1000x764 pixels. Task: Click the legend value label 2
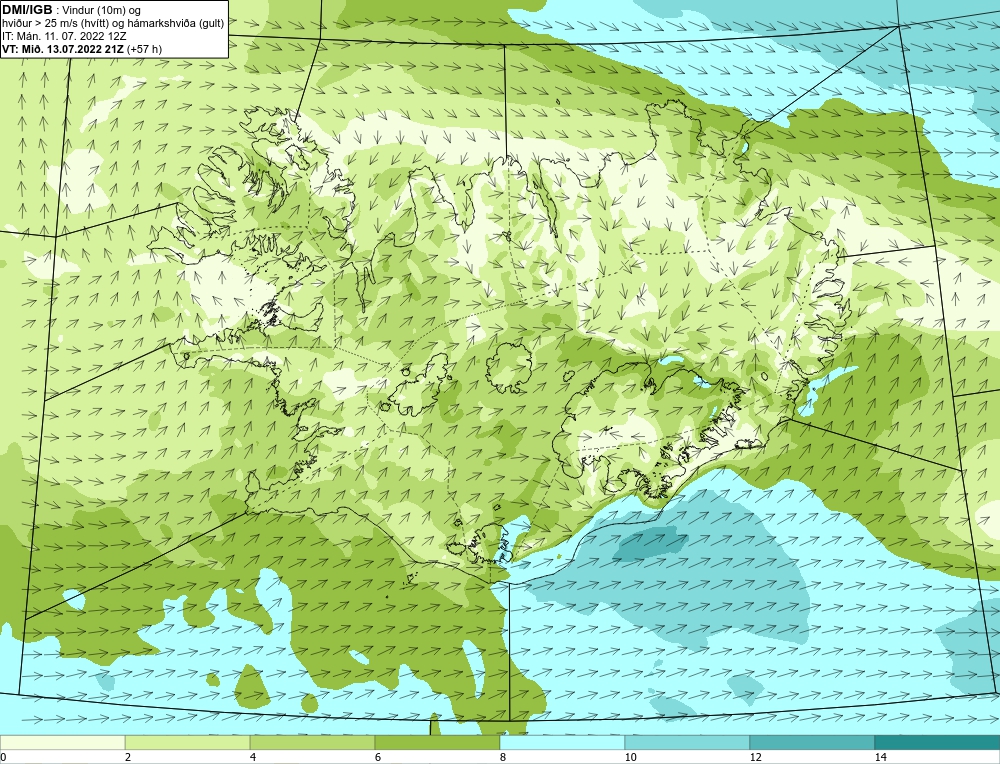(x=128, y=757)
